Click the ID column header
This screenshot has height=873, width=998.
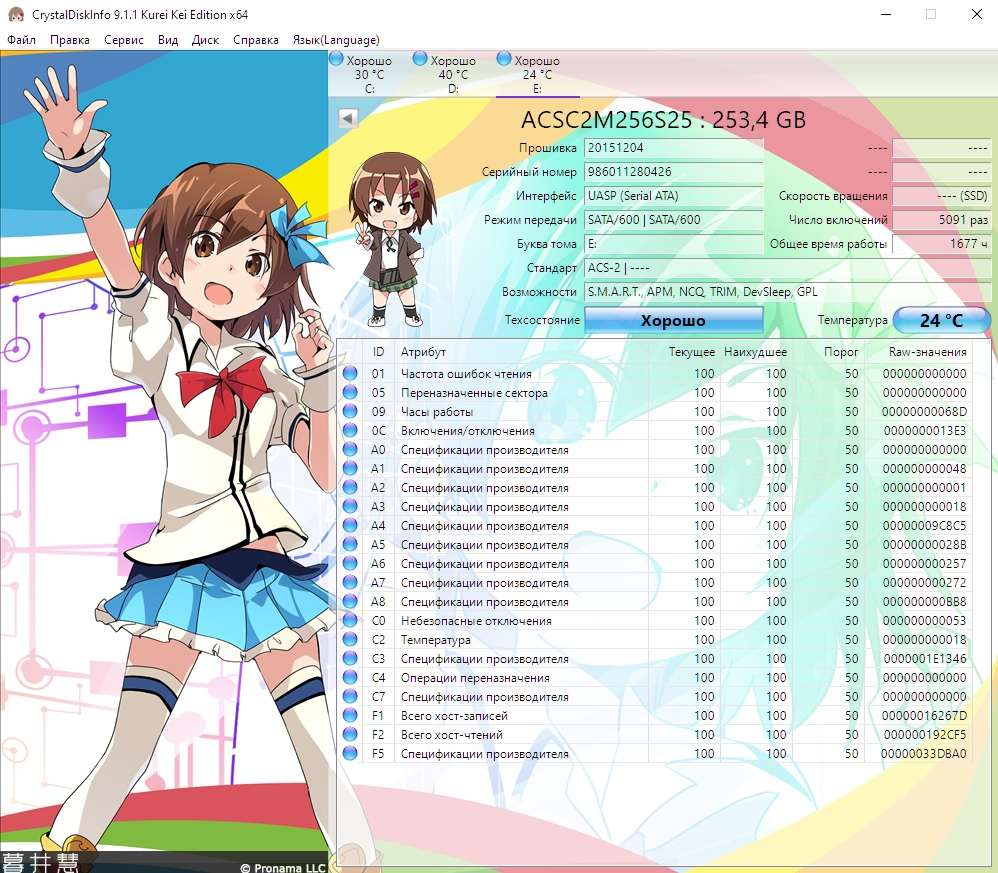click(378, 352)
